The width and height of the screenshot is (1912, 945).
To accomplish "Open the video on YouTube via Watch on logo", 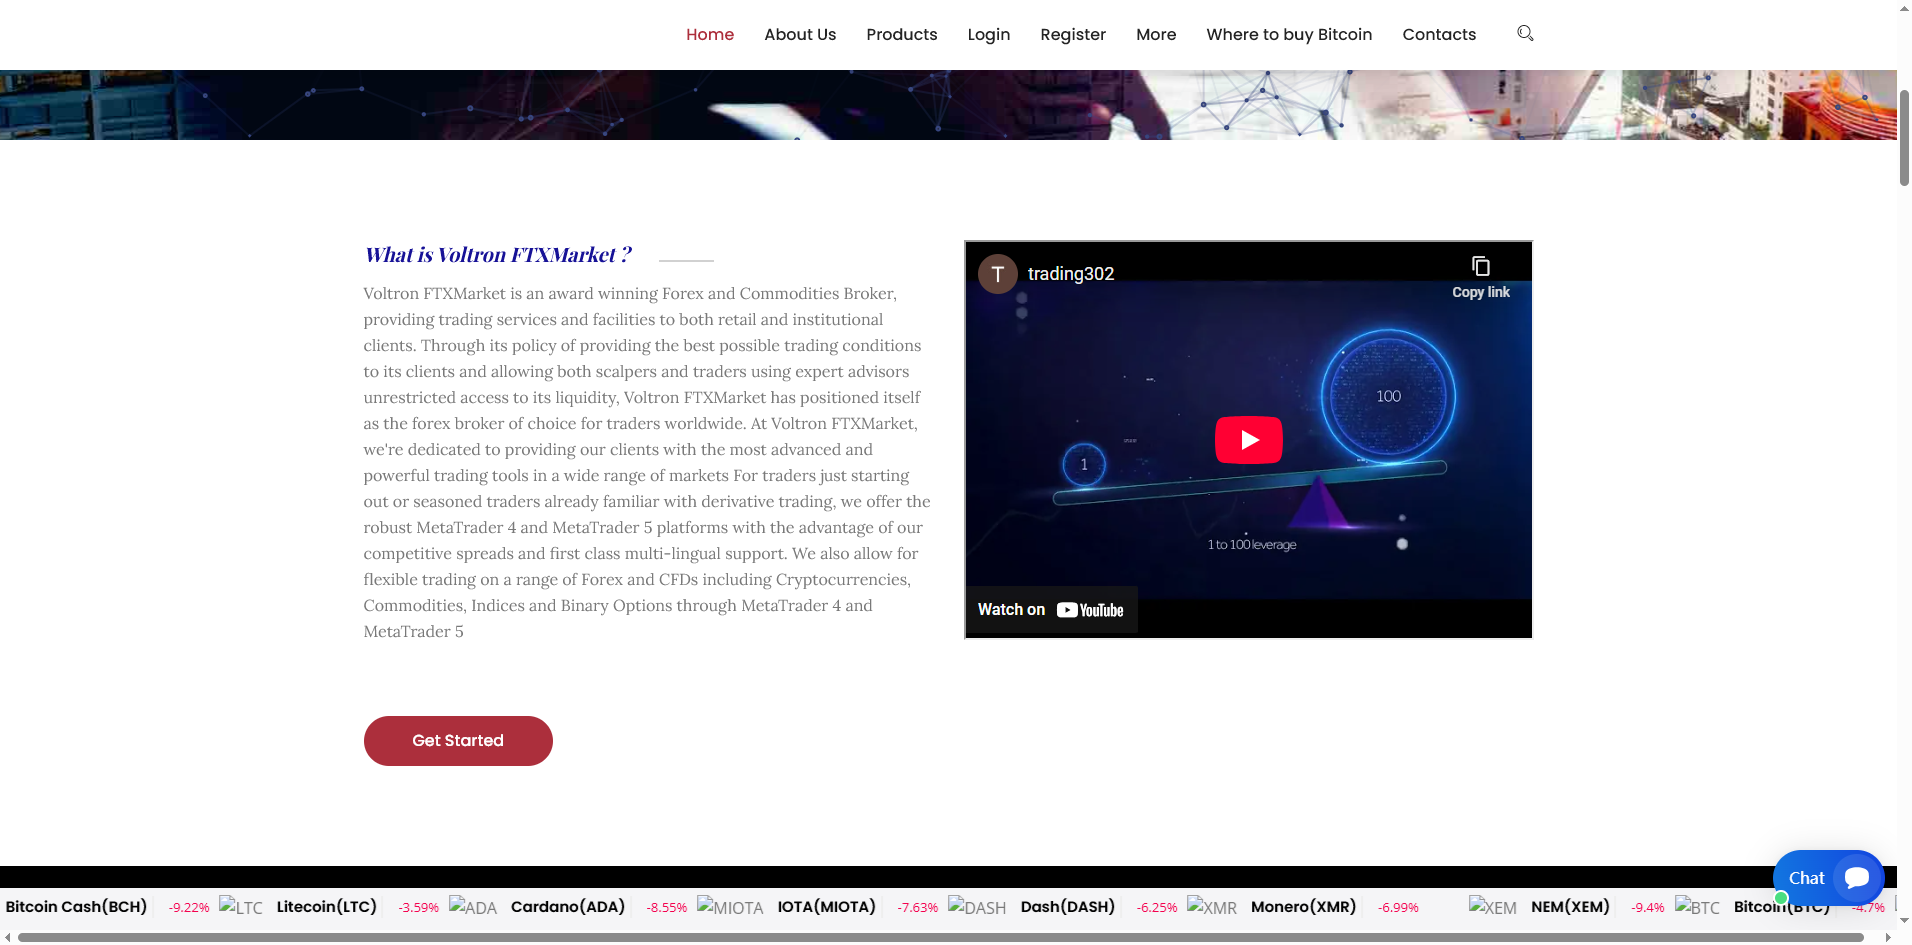I will click(x=1051, y=610).
